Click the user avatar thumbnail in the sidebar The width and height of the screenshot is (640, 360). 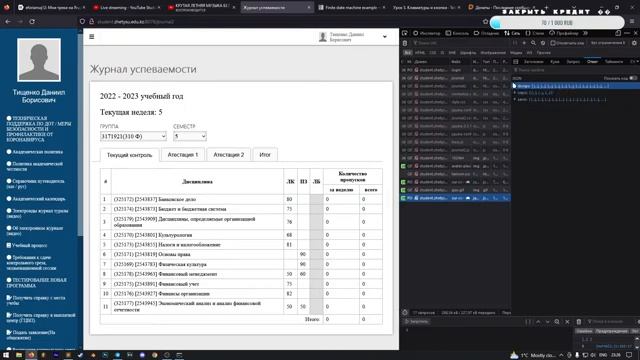[39, 60]
